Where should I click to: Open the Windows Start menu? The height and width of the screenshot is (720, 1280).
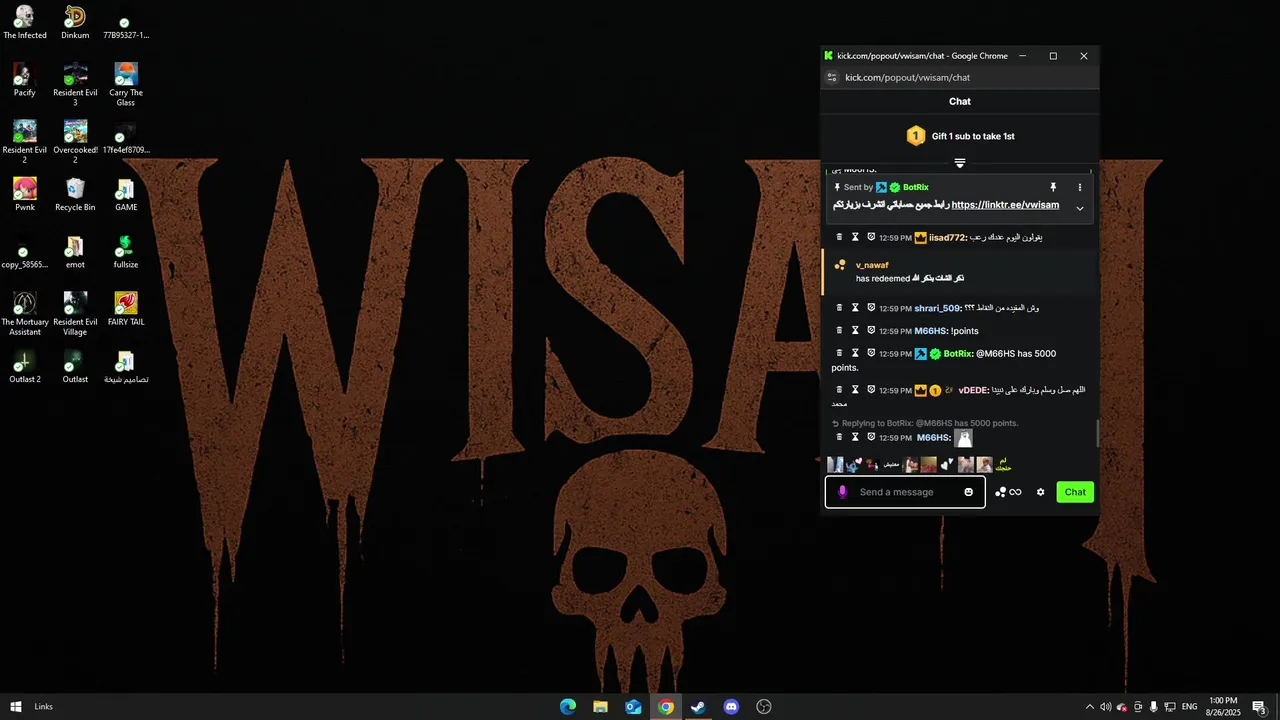16,707
